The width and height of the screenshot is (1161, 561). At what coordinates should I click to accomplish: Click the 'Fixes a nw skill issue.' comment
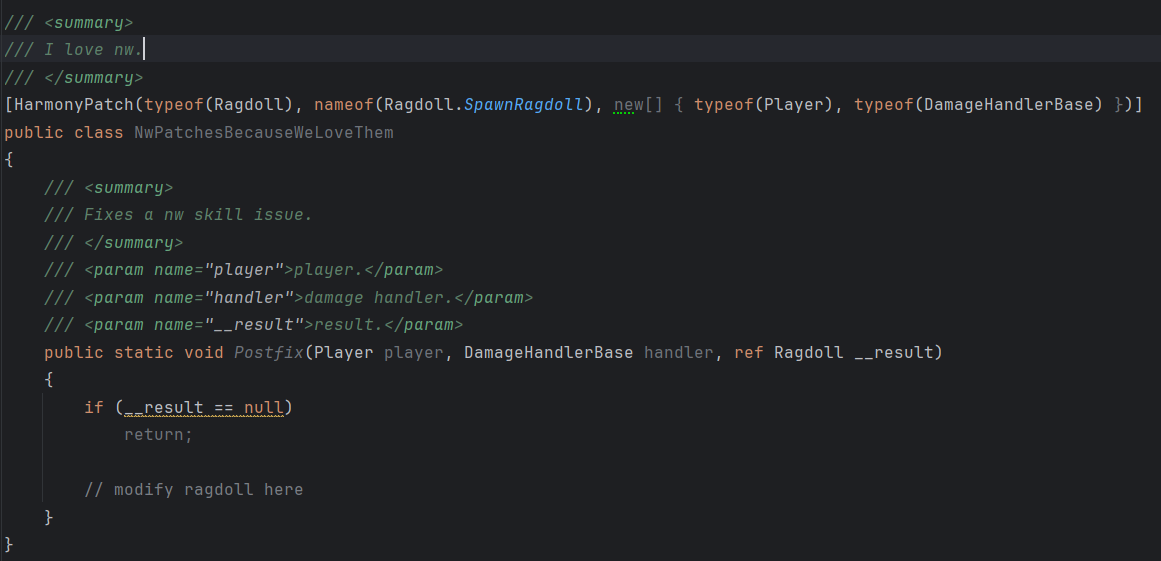198,215
